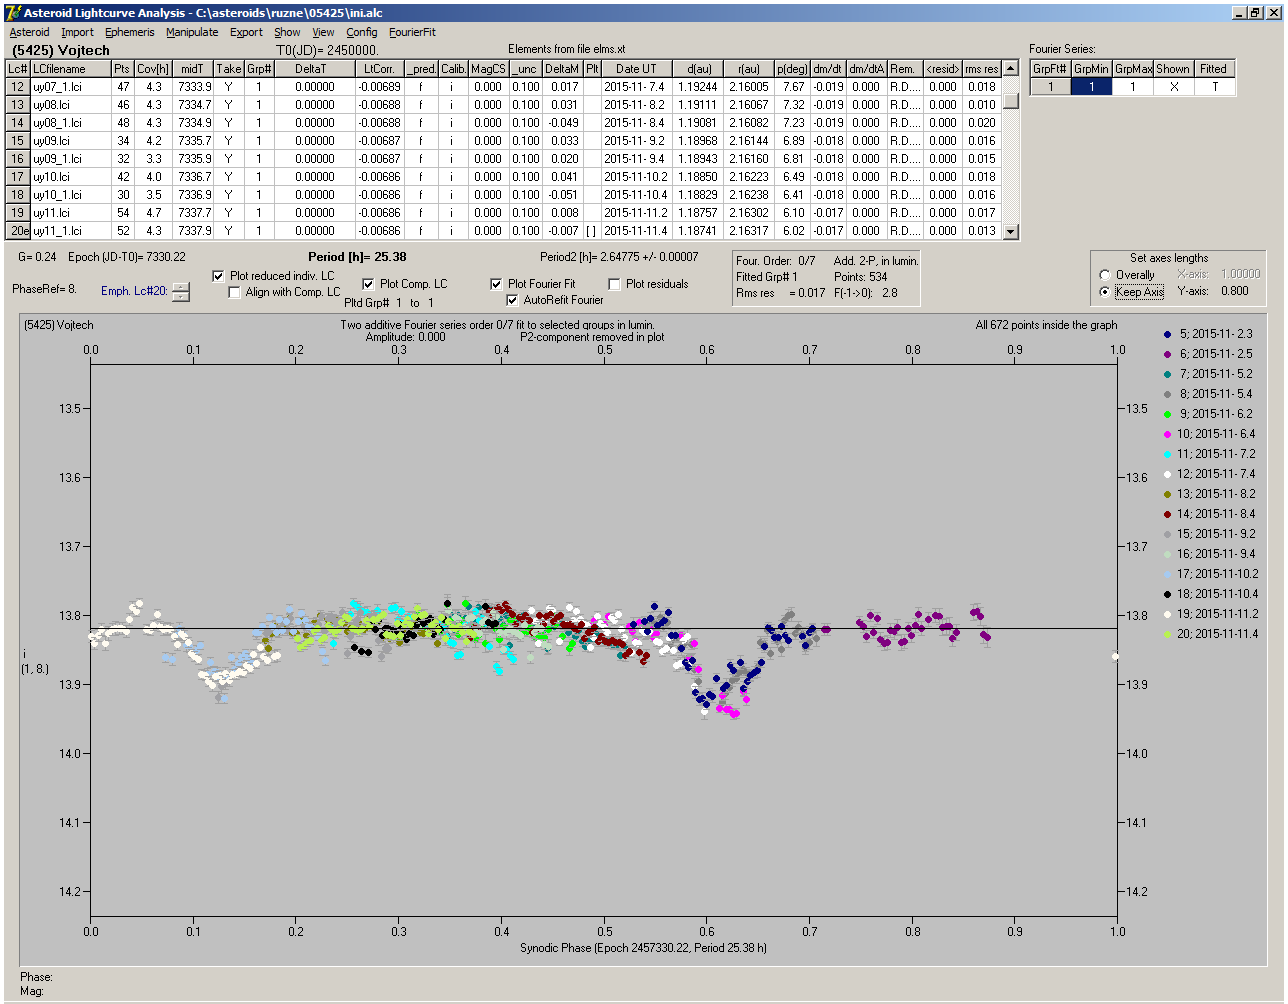Image resolution: width=1288 pixels, height=1004 pixels.
Task: Click filename cell uy08.lci
Action: pyautogui.click(x=70, y=105)
